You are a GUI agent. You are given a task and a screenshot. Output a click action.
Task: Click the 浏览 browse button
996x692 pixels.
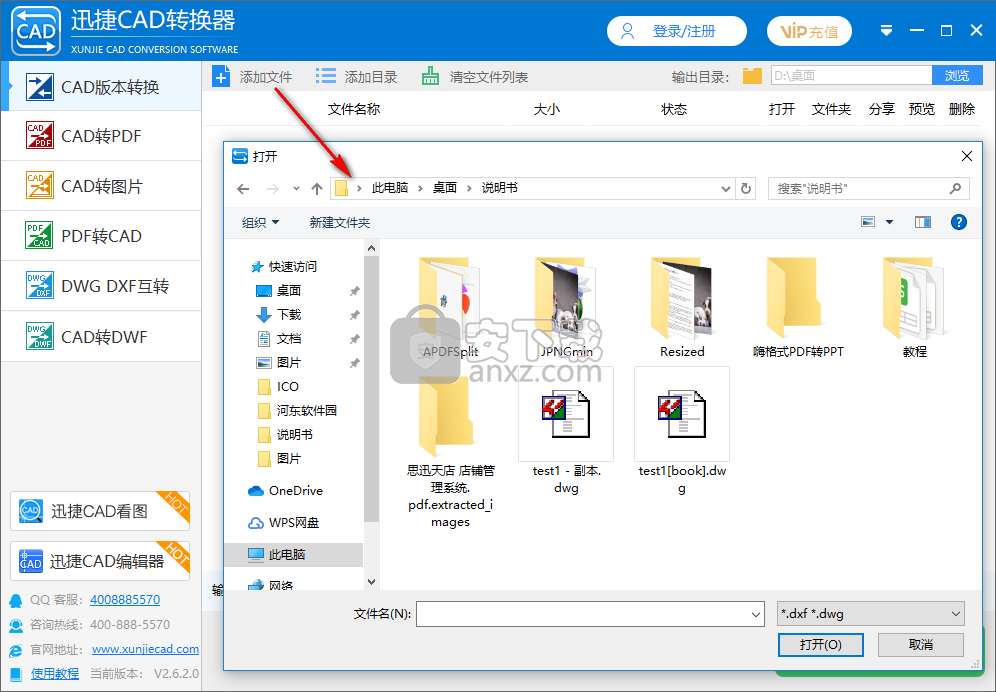click(957, 76)
